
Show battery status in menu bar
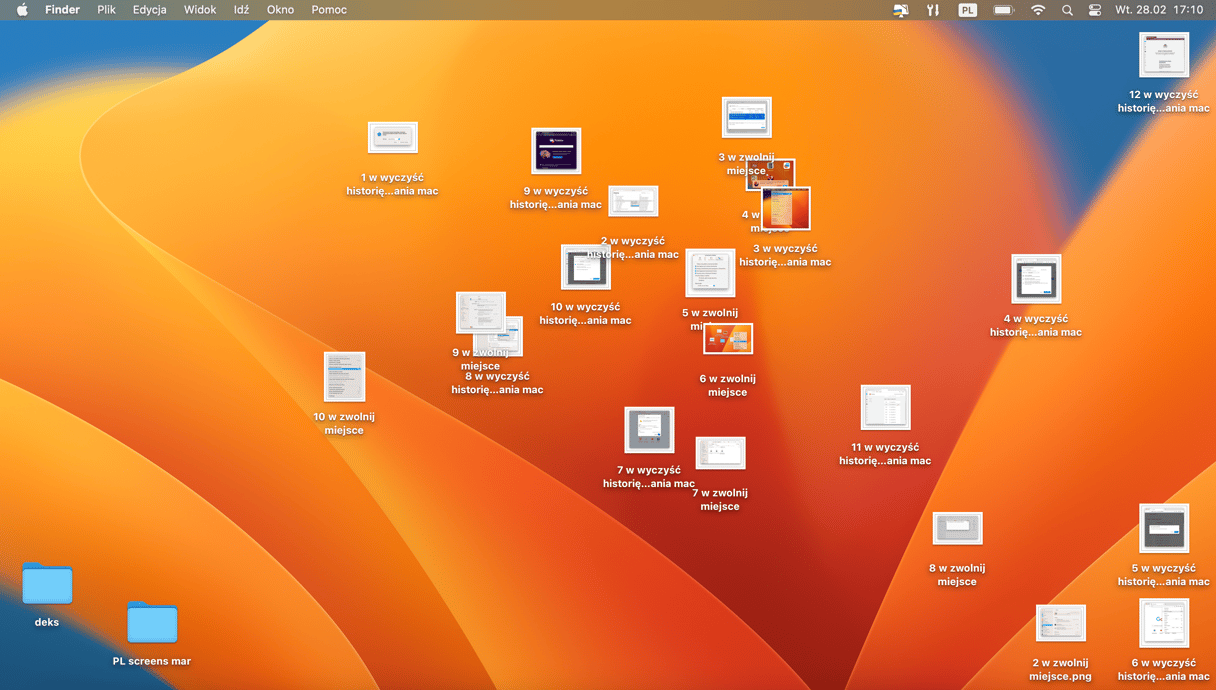pos(1003,10)
